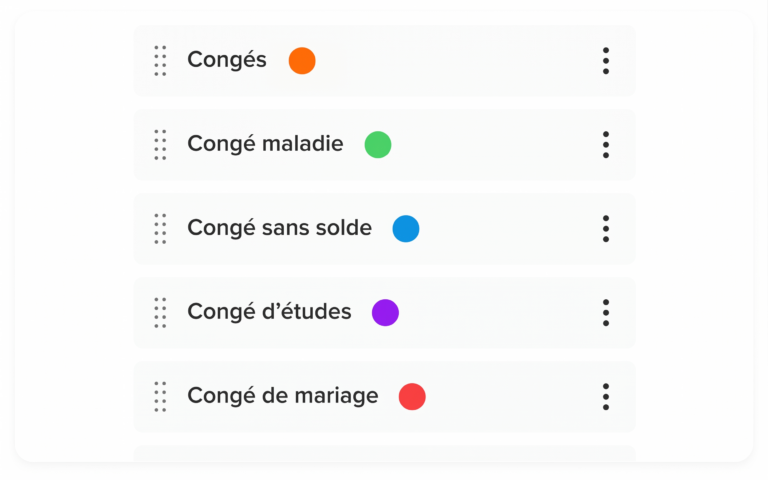The image size is (768, 480).
Task: Click the green color dot for Congé maladie
Action: [378, 144]
